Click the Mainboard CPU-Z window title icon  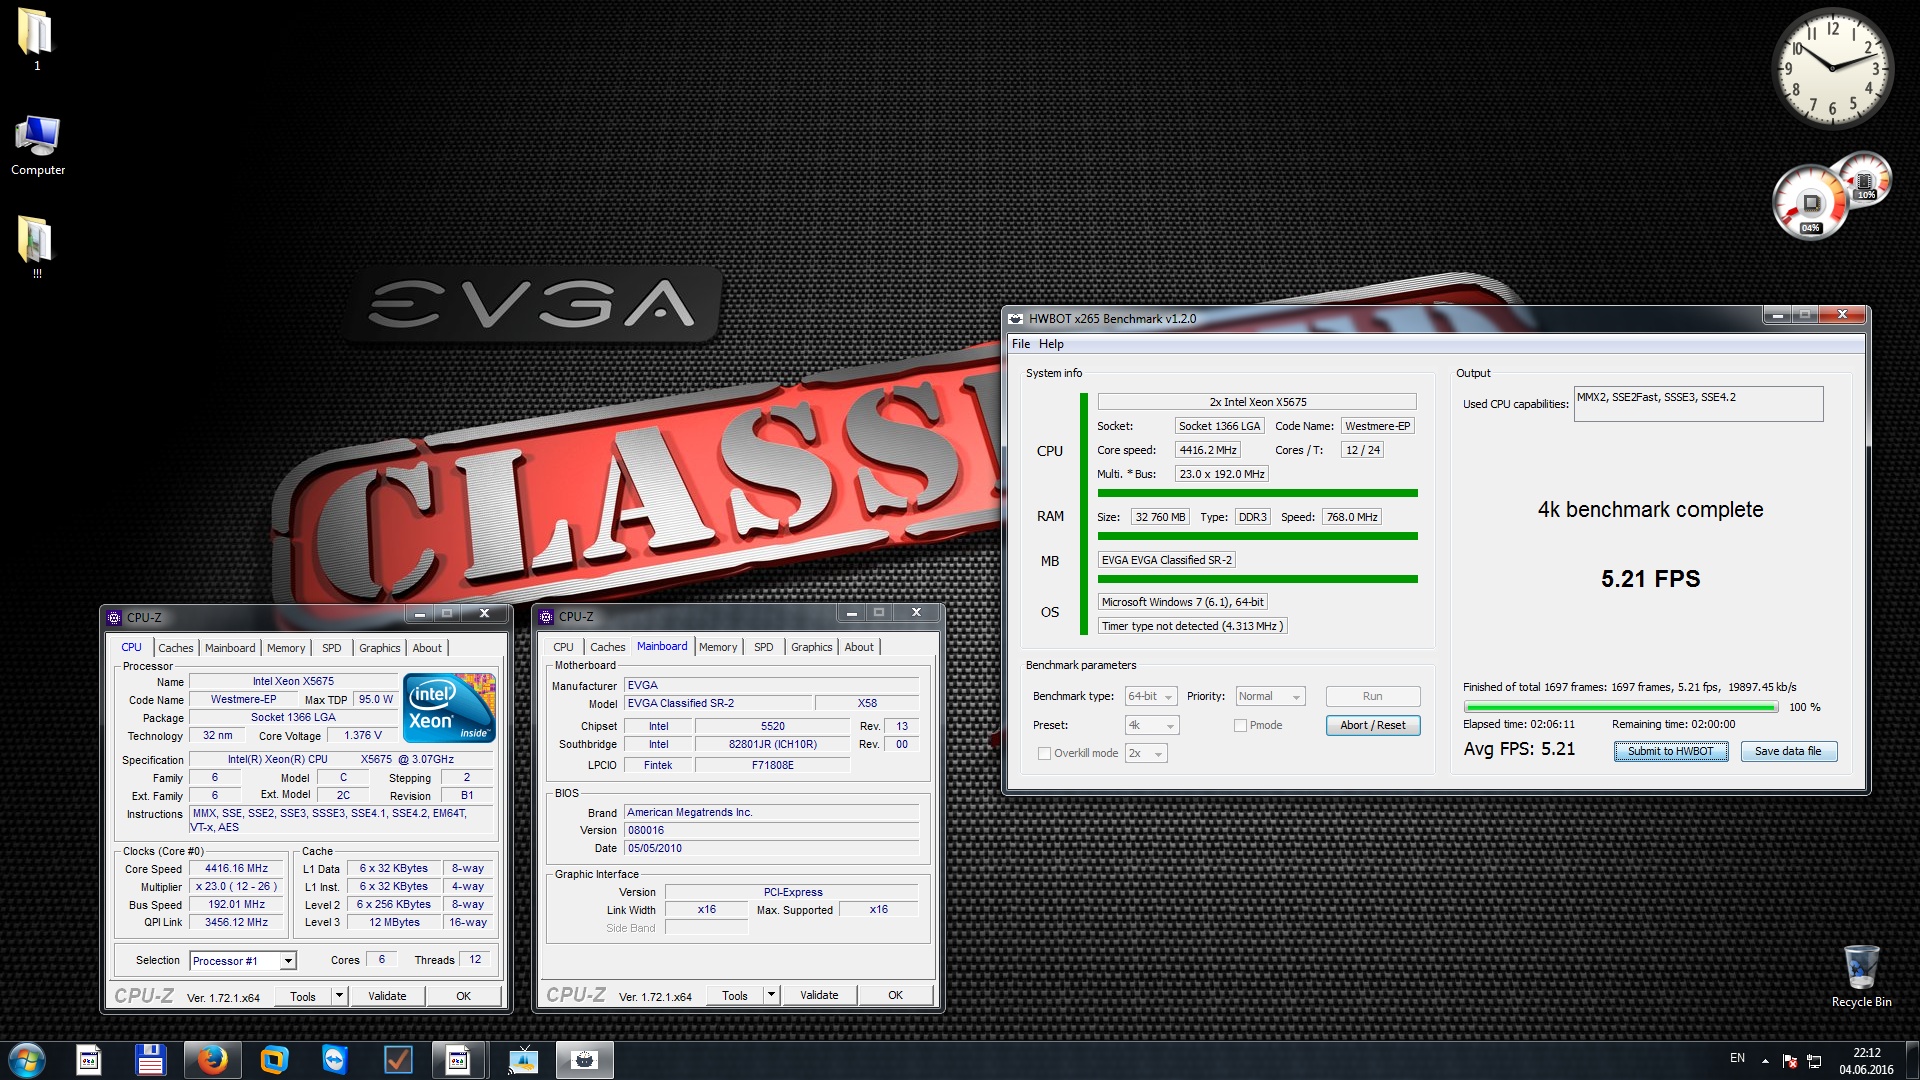[x=546, y=616]
